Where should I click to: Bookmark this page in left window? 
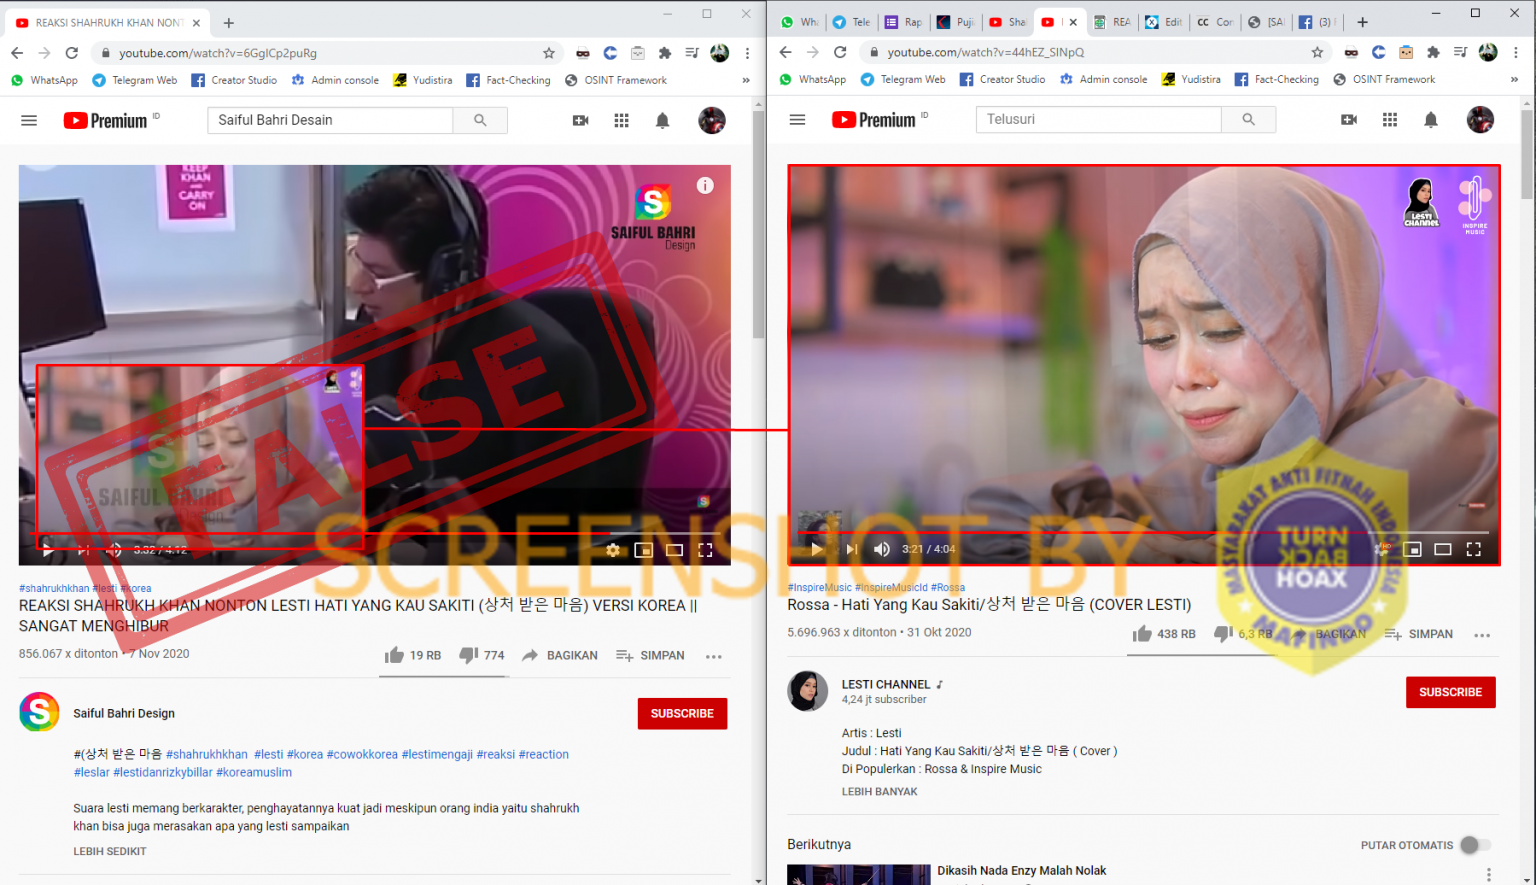pos(549,53)
